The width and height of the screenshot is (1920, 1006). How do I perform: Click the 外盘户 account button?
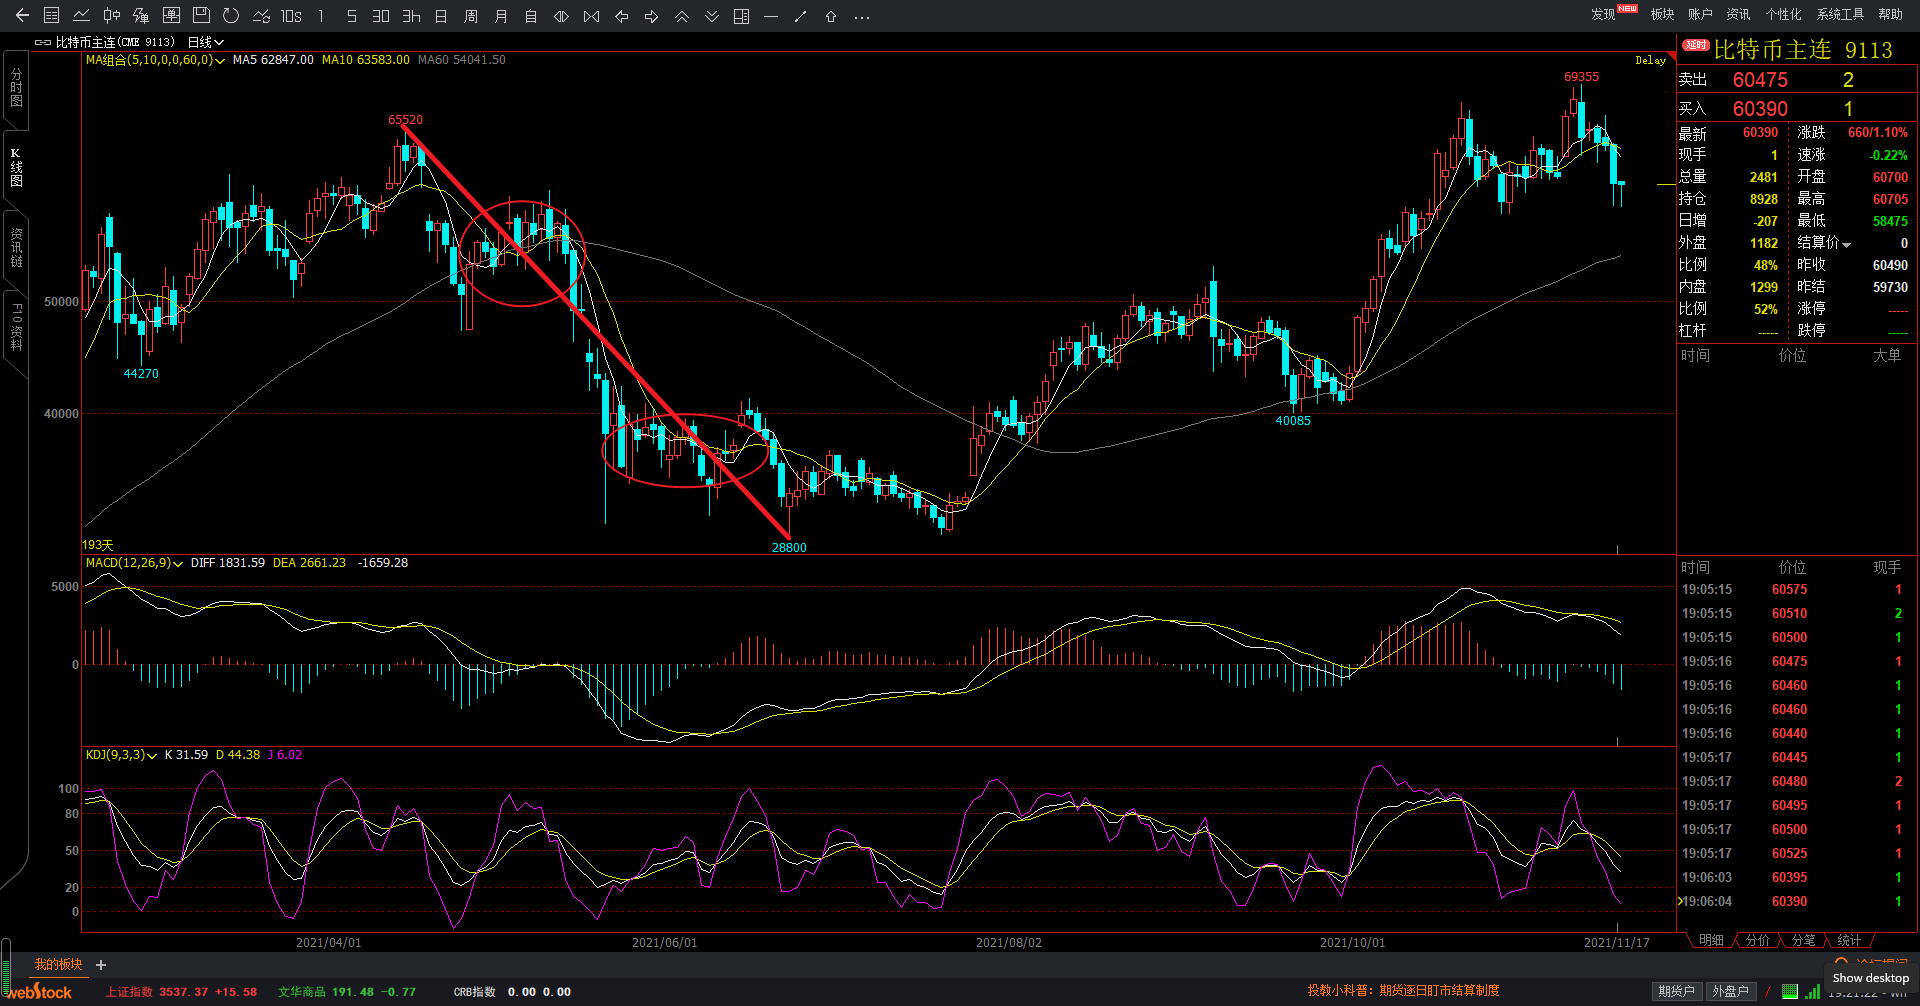[1730, 991]
